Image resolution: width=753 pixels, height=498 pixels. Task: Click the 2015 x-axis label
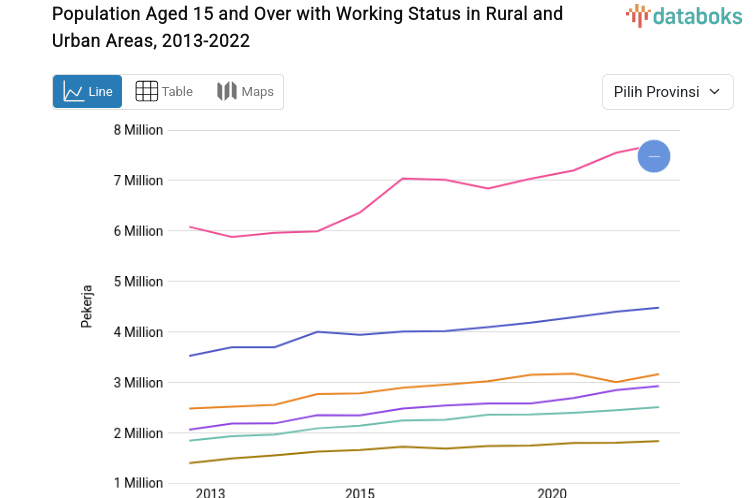coord(360,492)
